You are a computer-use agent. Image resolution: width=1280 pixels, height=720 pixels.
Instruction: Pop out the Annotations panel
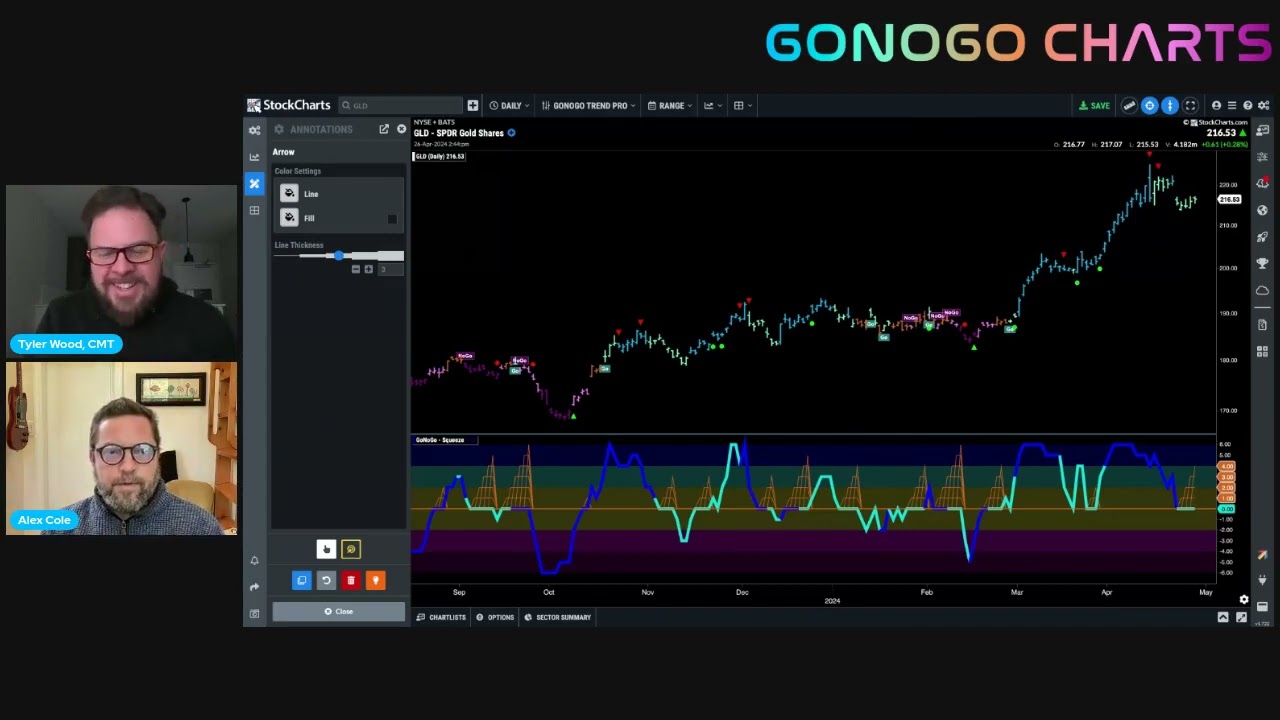tap(384, 129)
